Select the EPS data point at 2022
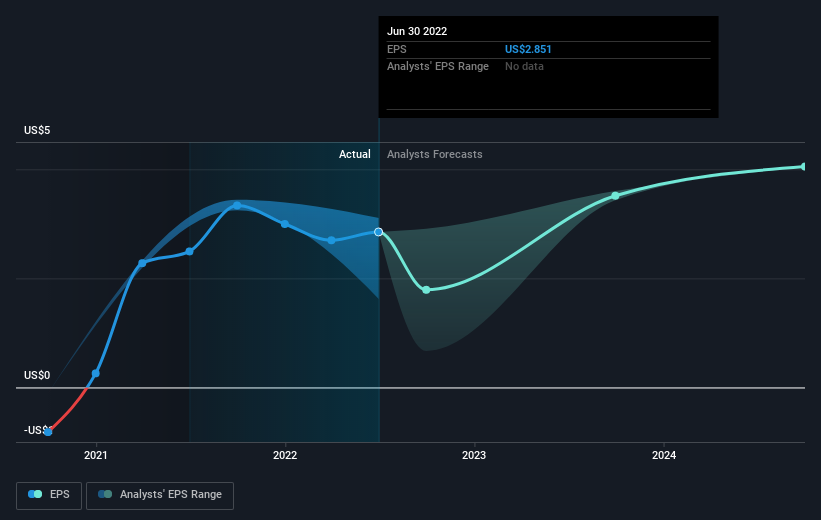 [x=285, y=224]
